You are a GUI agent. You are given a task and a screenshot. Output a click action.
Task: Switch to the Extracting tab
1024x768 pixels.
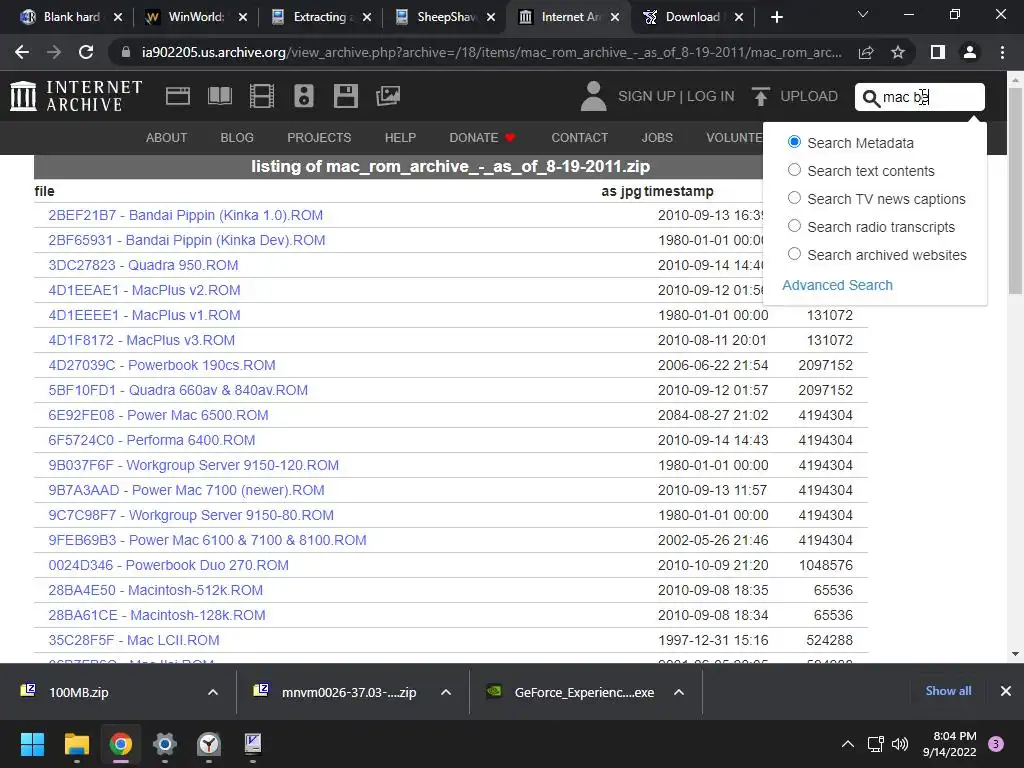point(320,17)
